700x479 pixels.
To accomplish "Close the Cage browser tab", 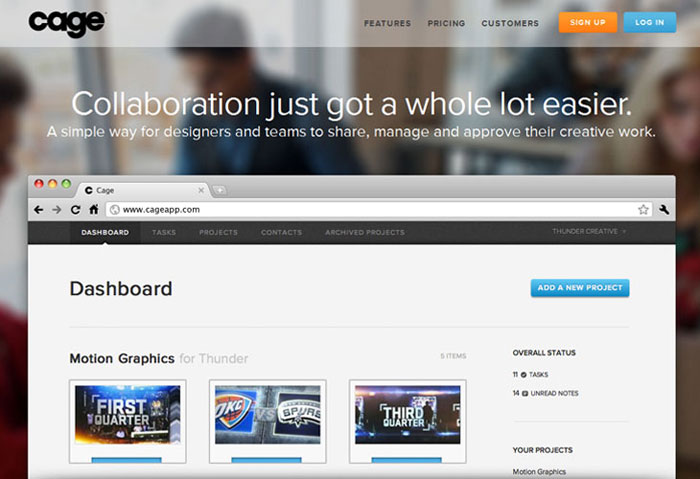I will click(x=201, y=189).
